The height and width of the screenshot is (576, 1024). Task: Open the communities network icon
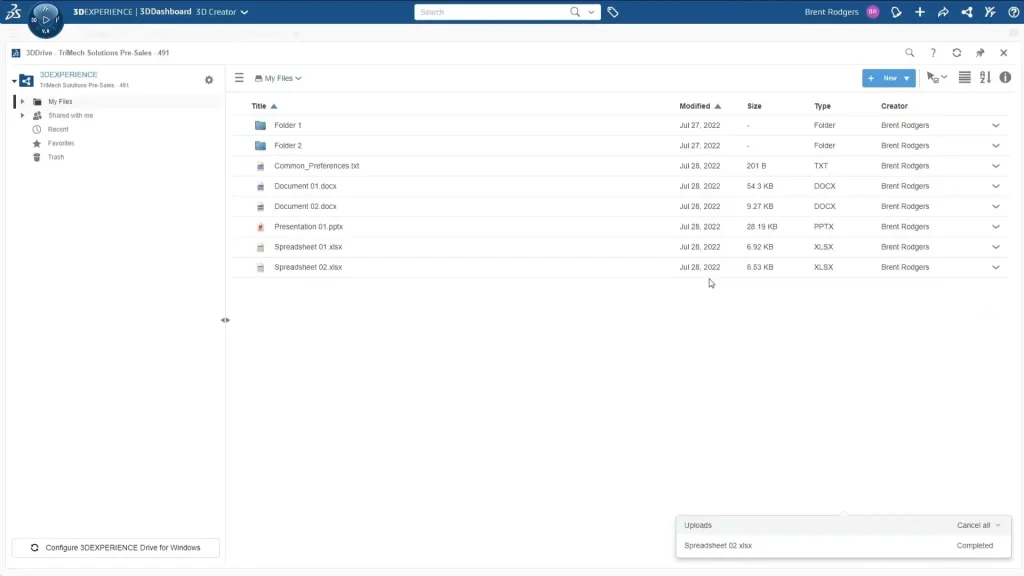(967, 12)
